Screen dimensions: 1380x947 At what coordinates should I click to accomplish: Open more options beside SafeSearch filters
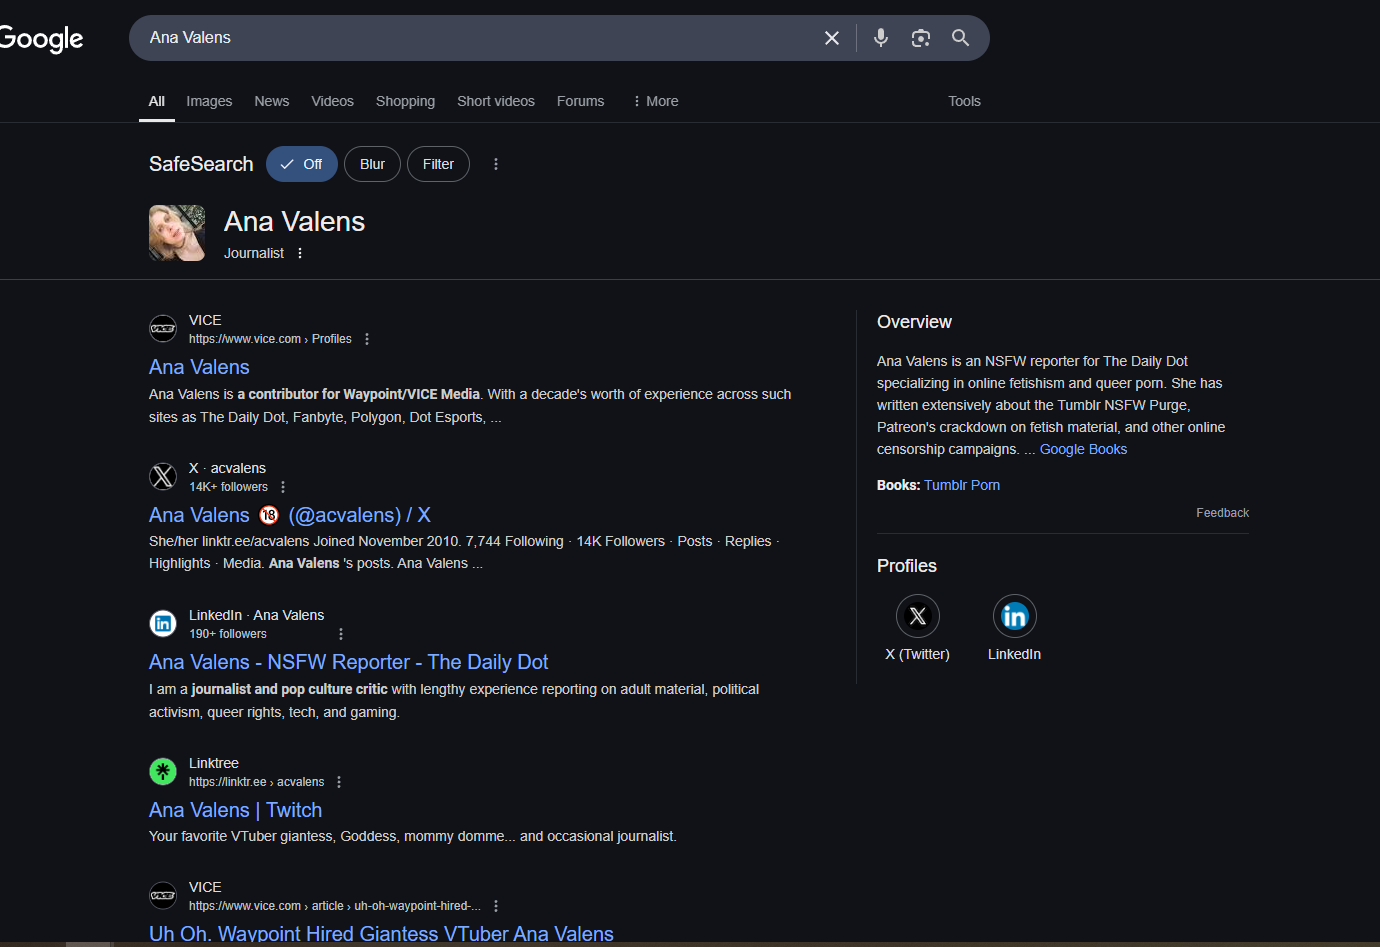tap(496, 164)
